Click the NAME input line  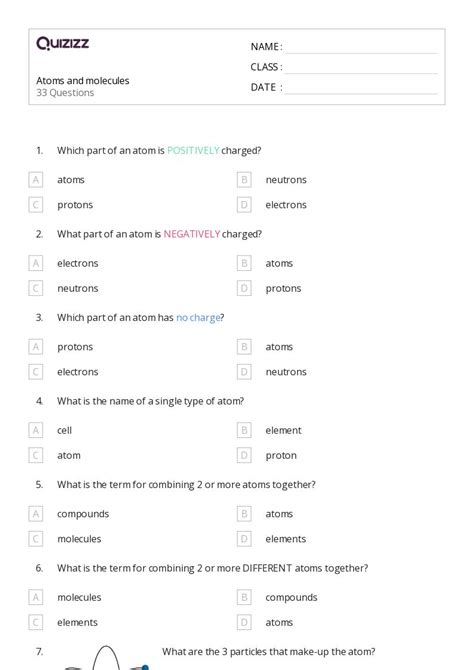pyautogui.click(x=361, y=48)
